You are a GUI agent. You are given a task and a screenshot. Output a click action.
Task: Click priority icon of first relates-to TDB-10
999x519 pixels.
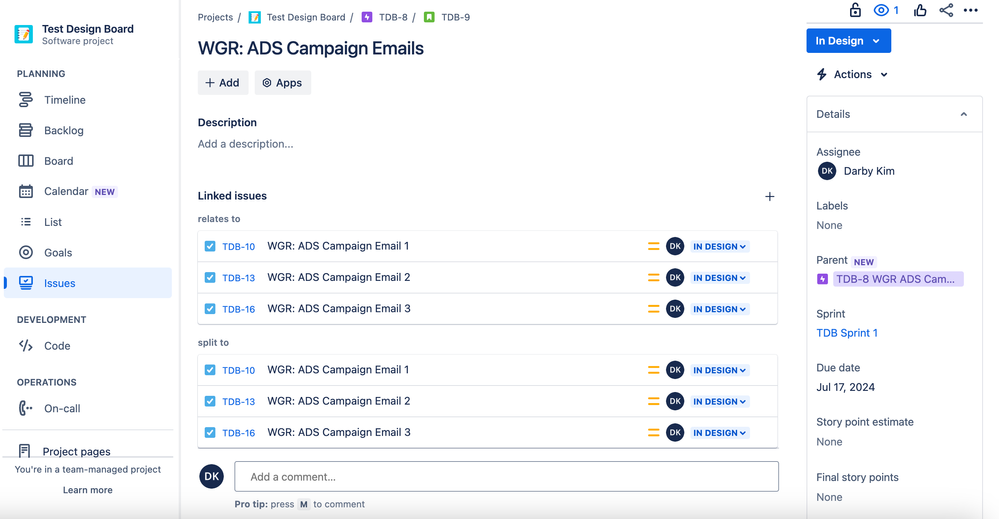coord(653,246)
